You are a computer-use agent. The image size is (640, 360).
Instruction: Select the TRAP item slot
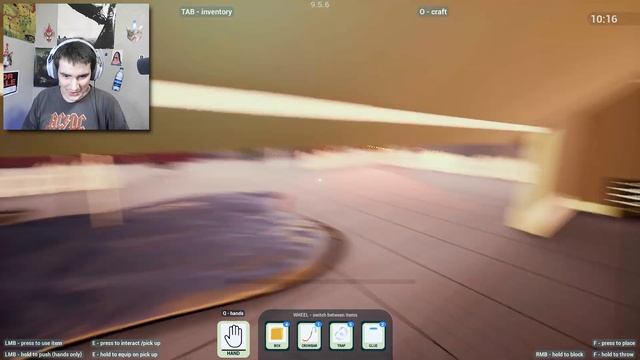(341, 336)
